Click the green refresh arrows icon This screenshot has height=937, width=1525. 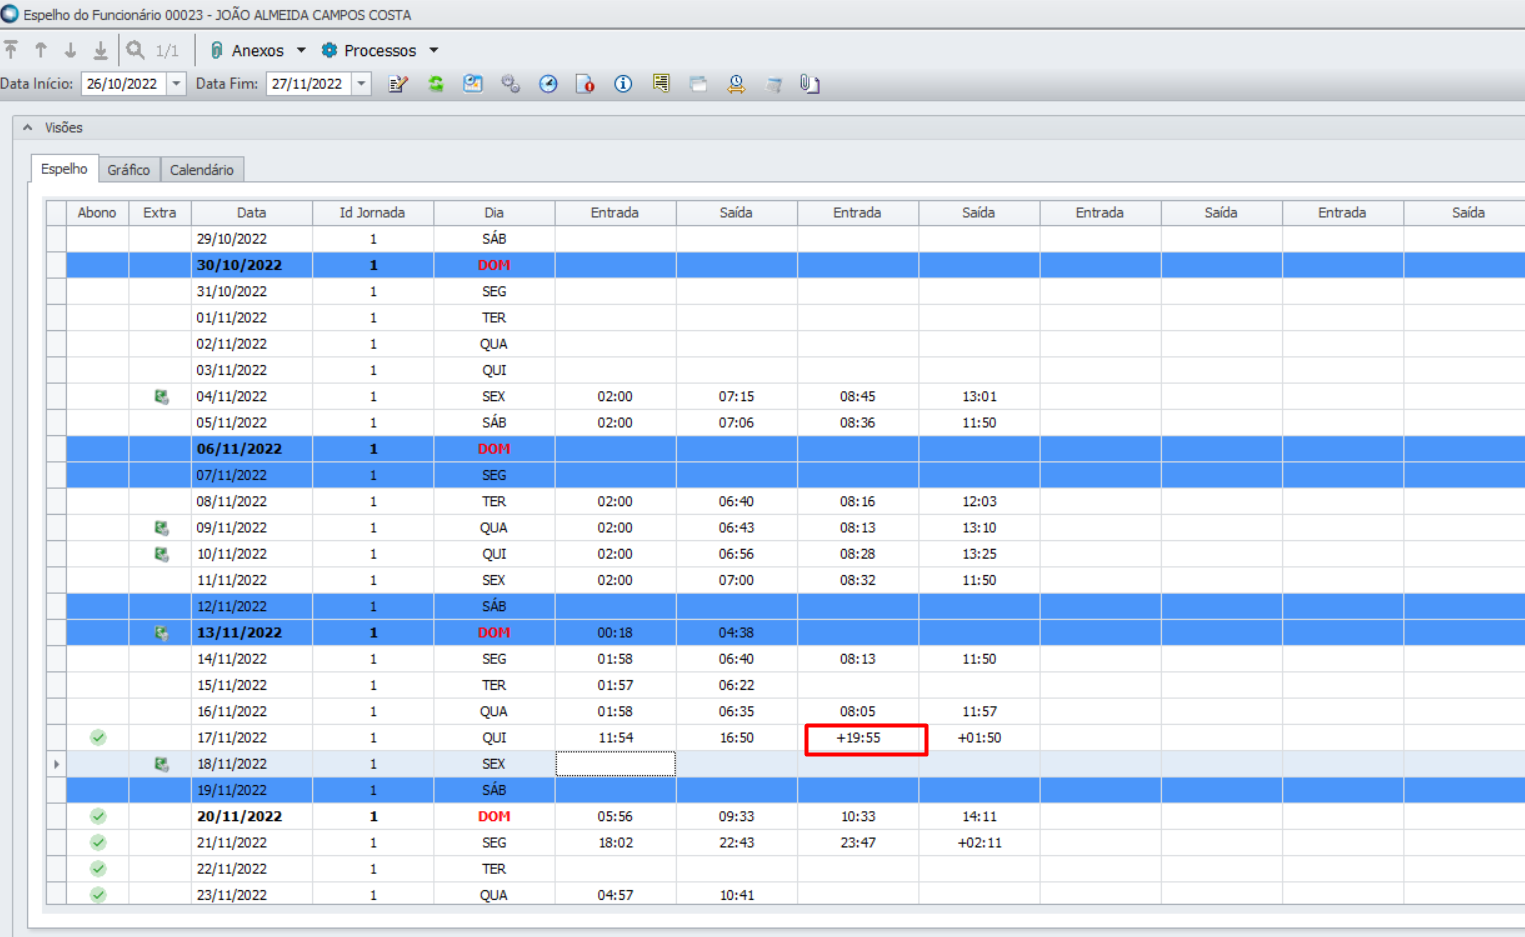[436, 84]
